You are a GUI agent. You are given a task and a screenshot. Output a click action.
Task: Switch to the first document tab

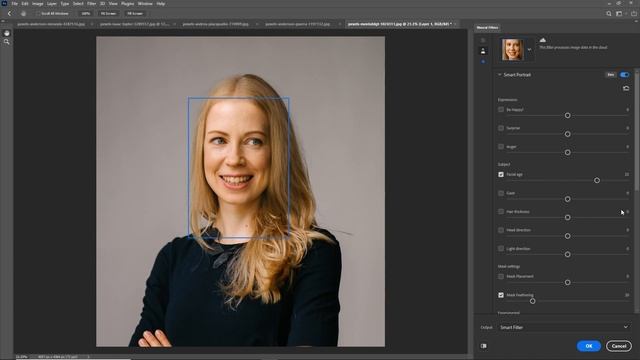(x=51, y=24)
